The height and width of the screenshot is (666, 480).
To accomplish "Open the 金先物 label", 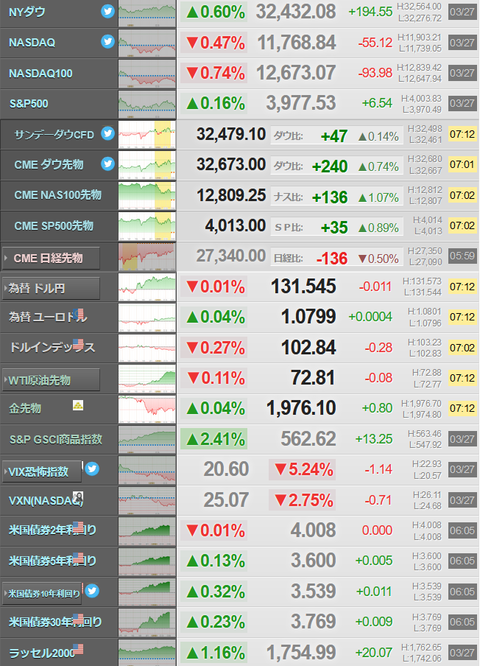I will click(x=25, y=408).
